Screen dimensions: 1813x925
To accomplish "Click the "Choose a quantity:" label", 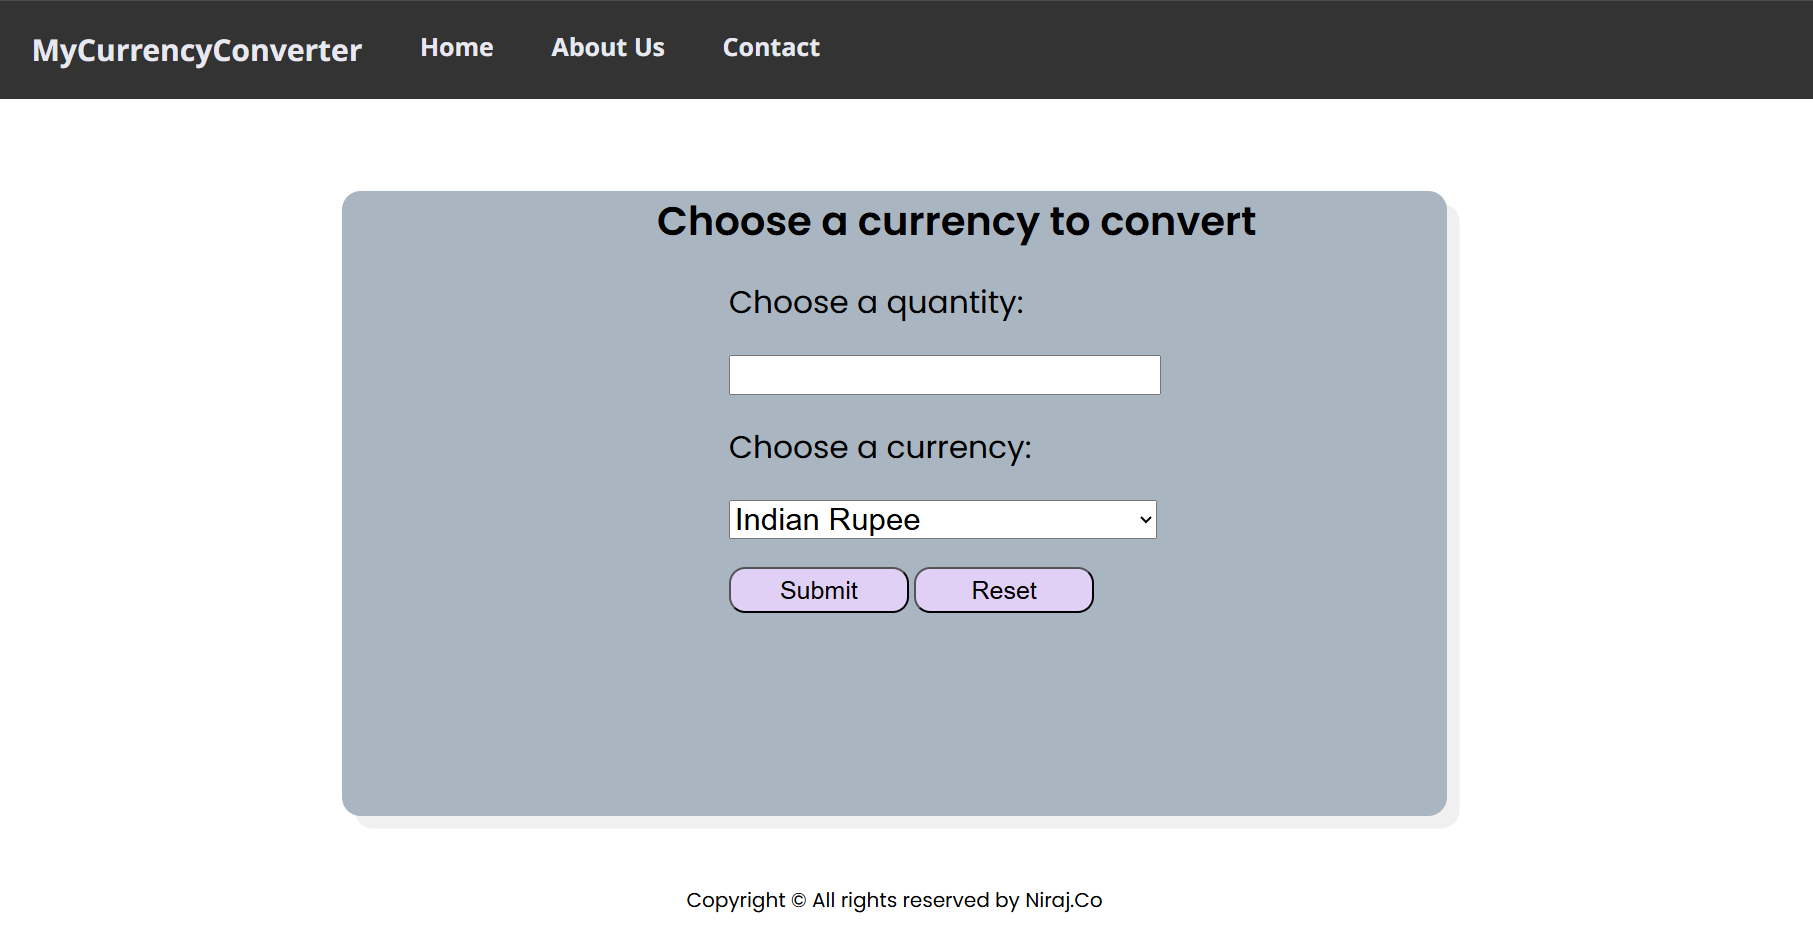I will [x=876, y=302].
